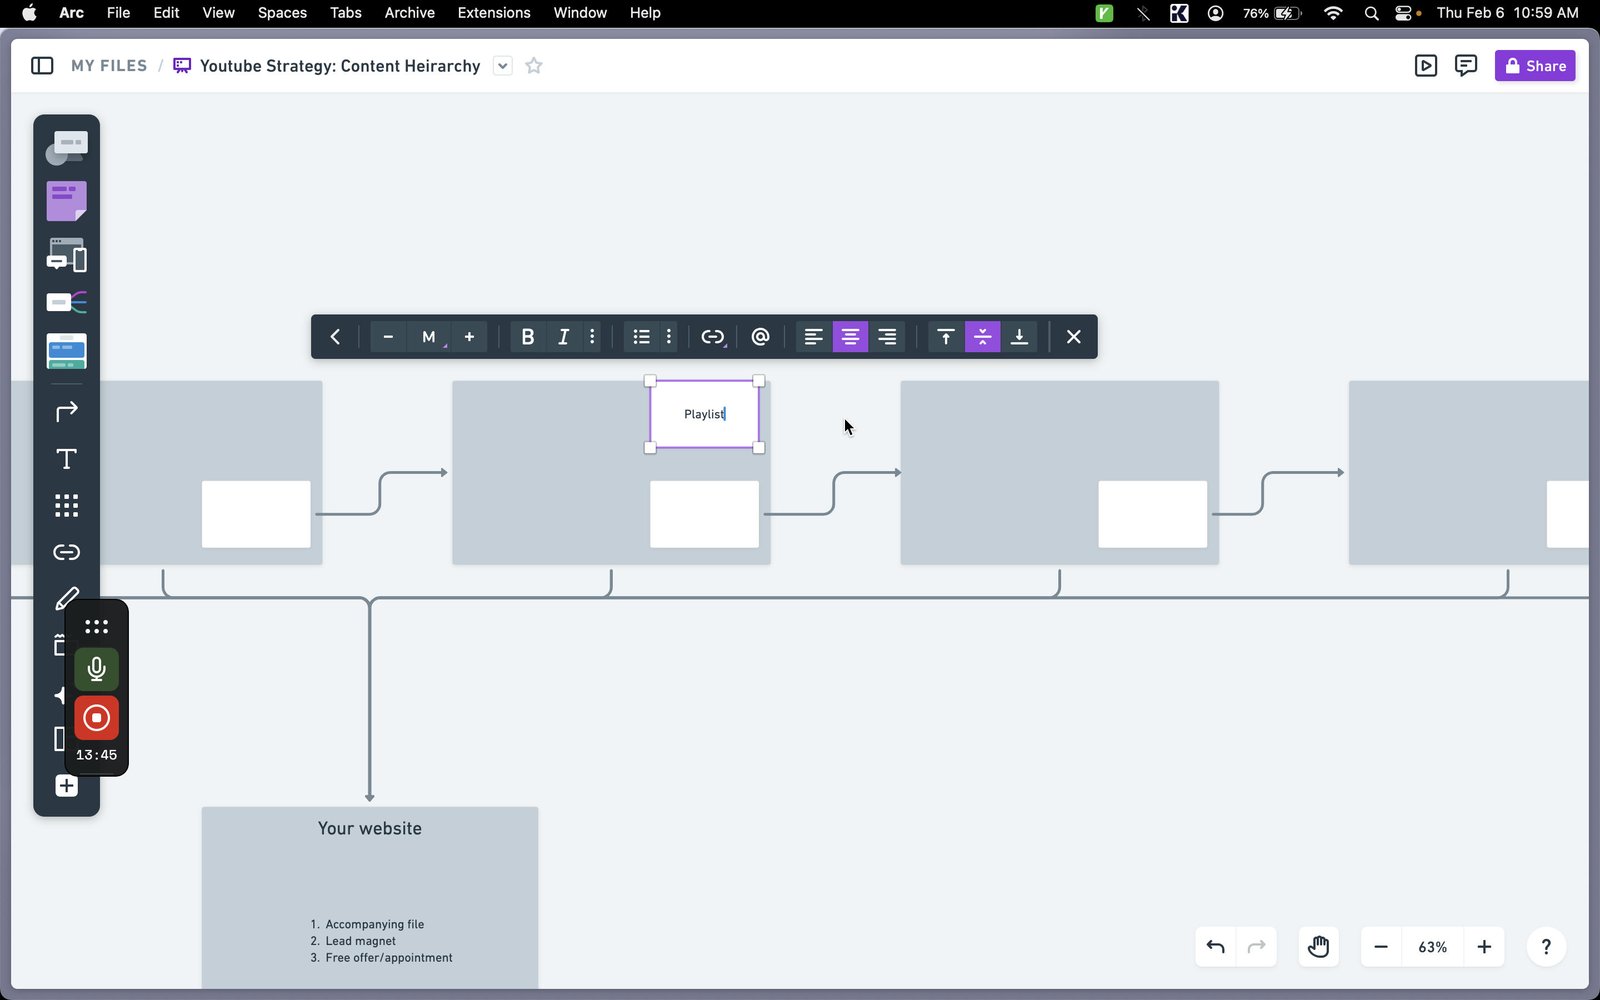Screen dimensions: 1600x1000
Task: Close the text formatting toolbar
Action: click(1074, 337)
